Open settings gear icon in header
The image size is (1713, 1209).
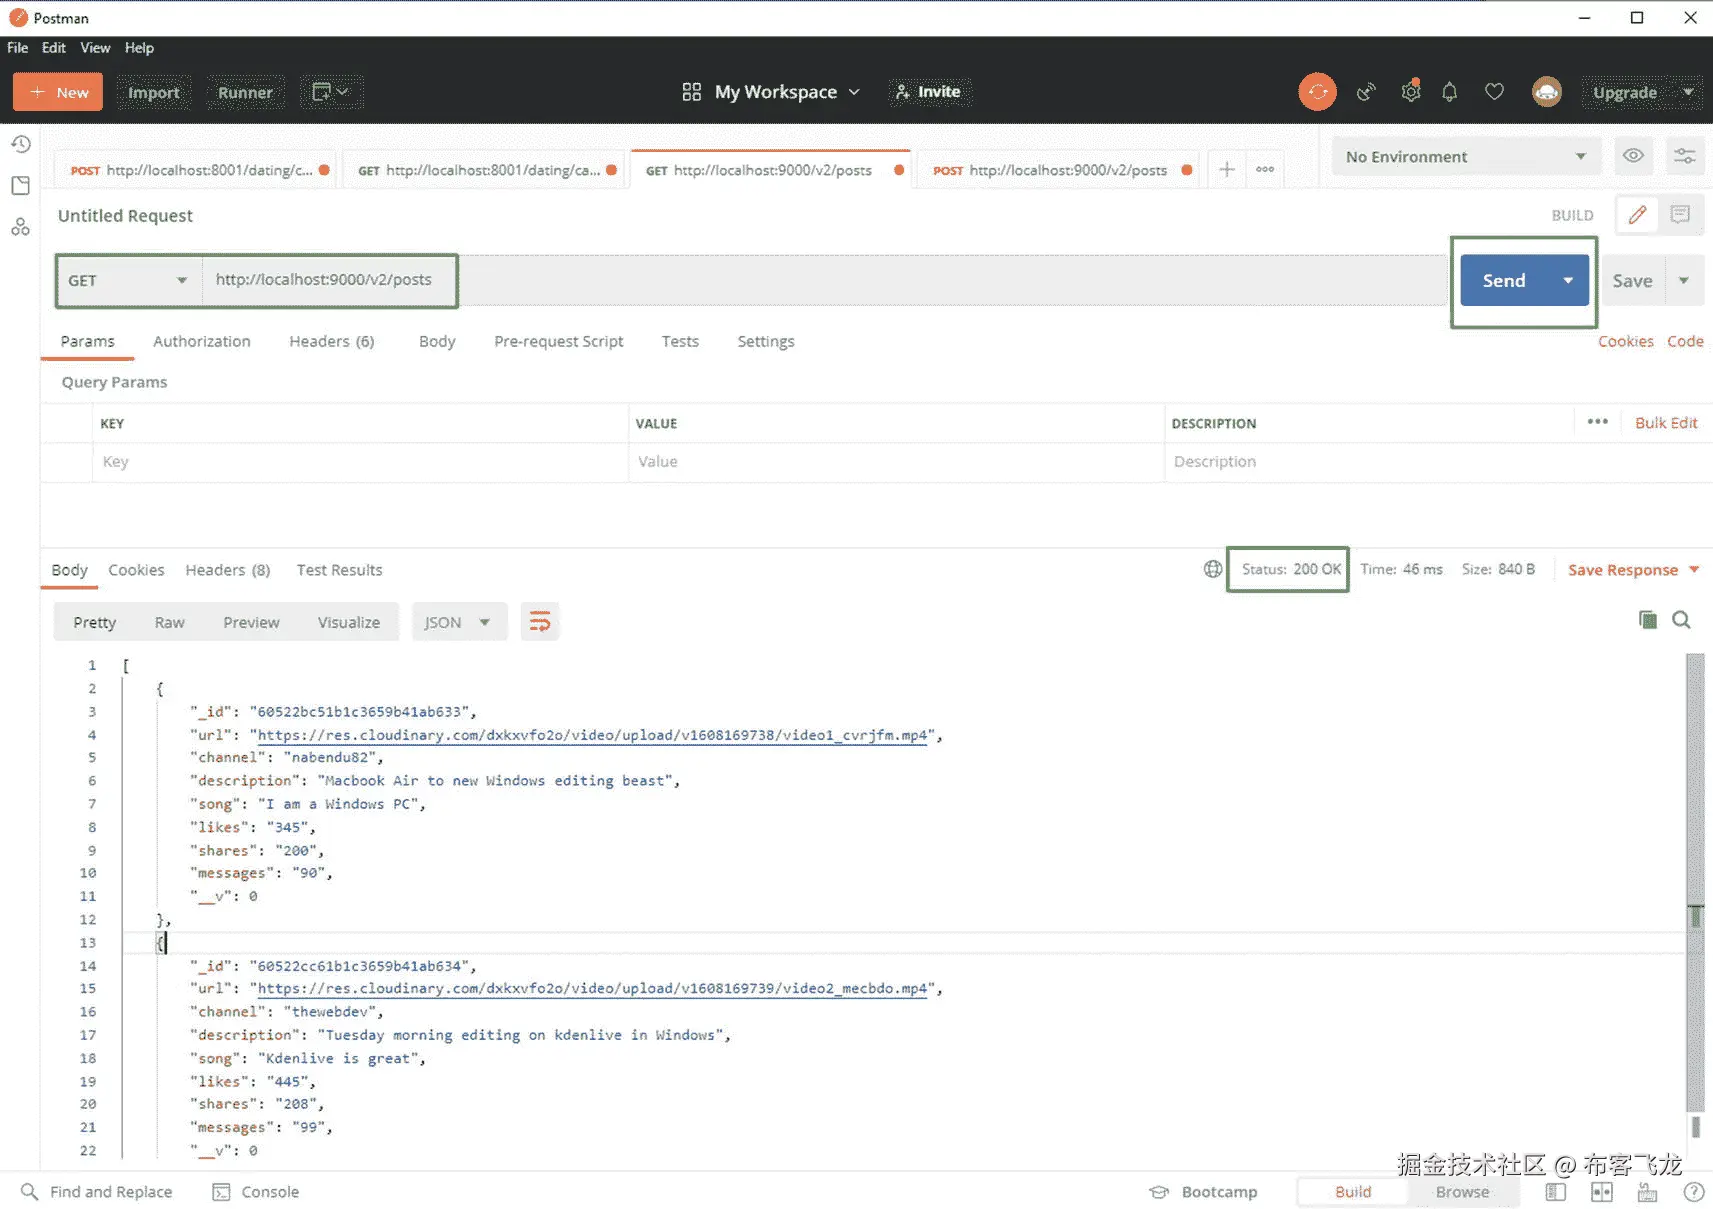point(1411,91)
